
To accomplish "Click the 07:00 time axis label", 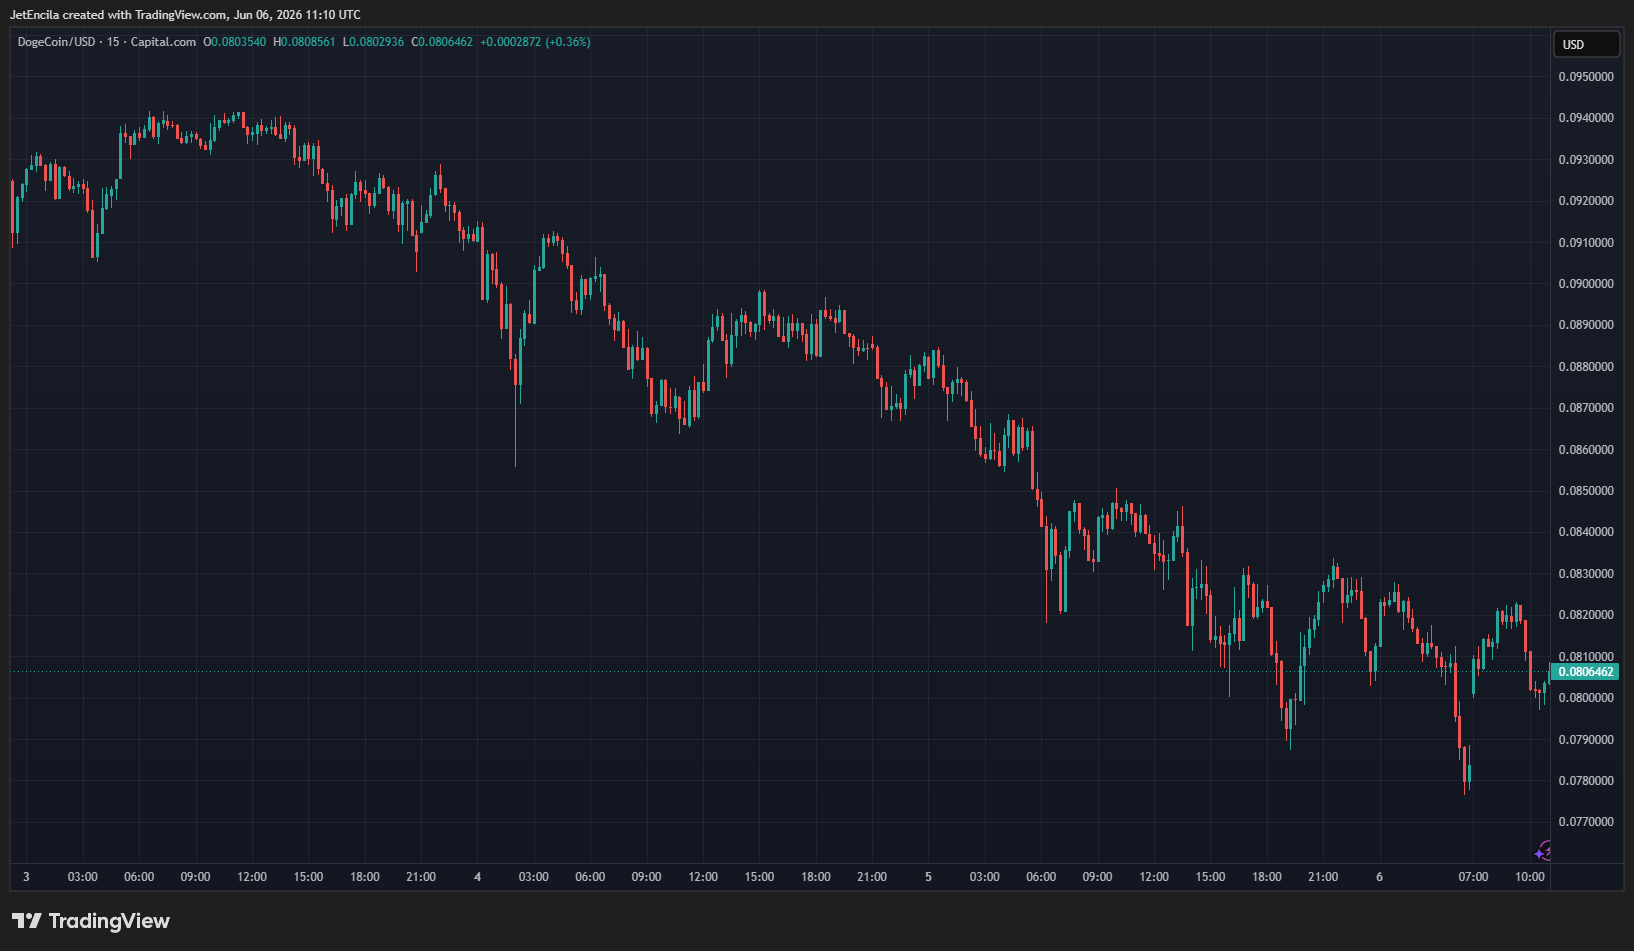I will point(1473,877).
